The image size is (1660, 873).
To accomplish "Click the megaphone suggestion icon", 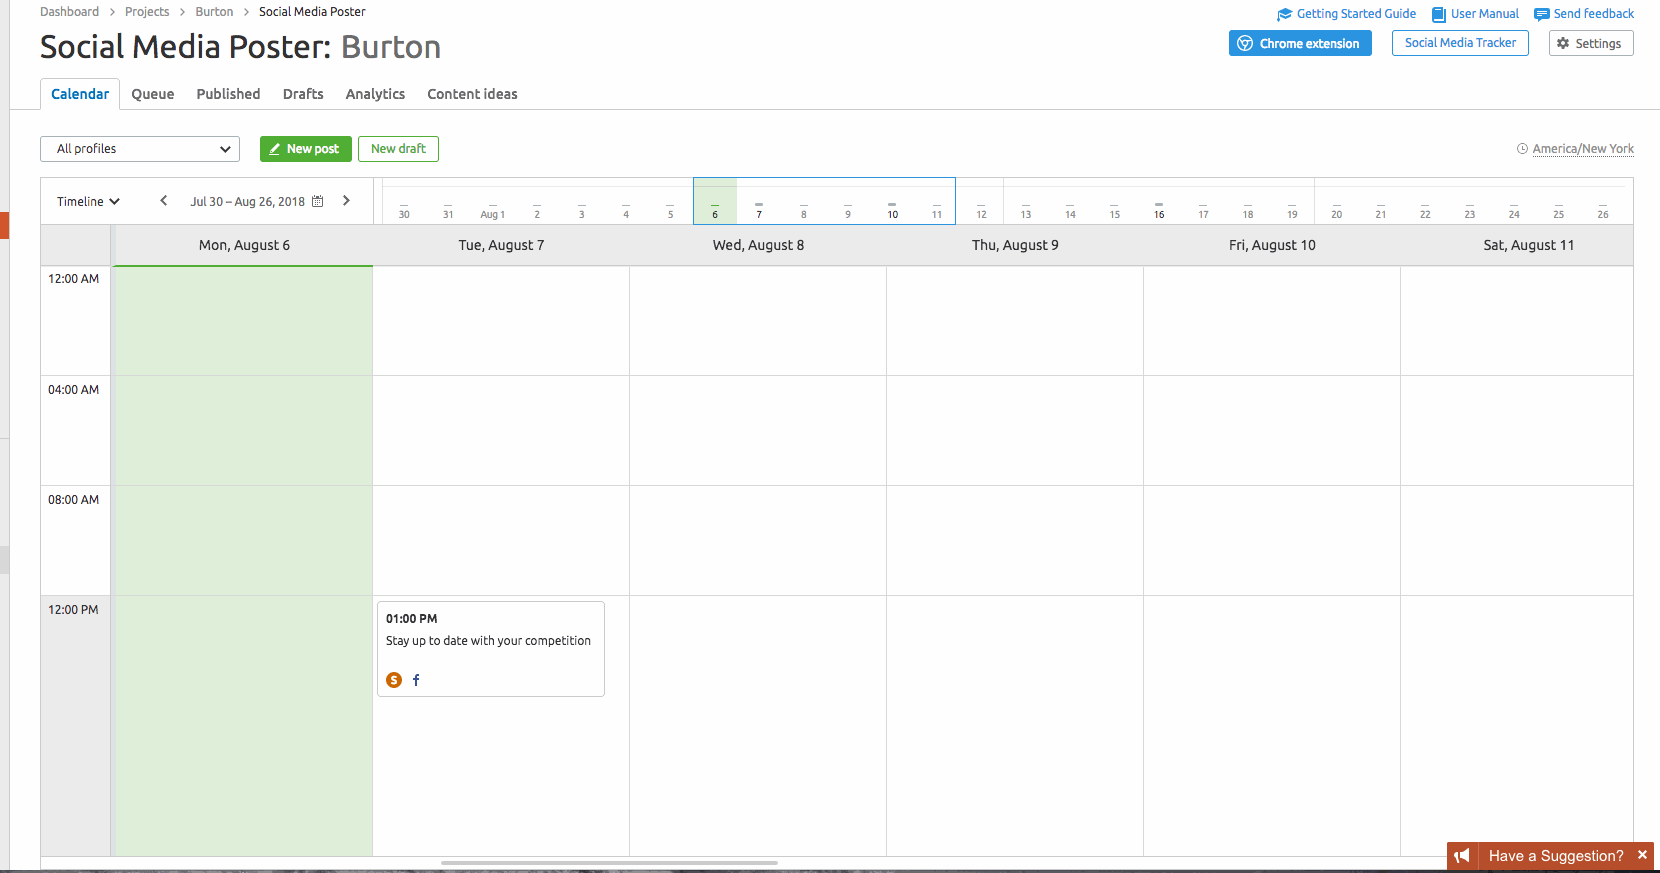I will pos(1463,856).
